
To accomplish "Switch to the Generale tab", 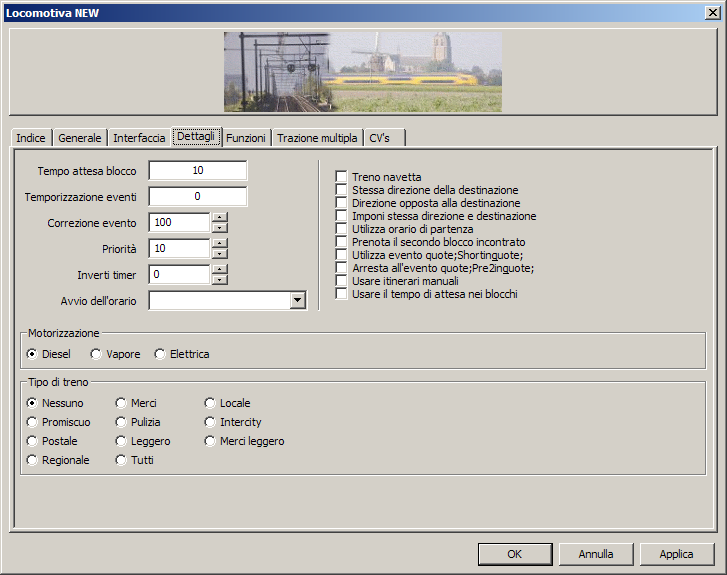I will [80, 138].
